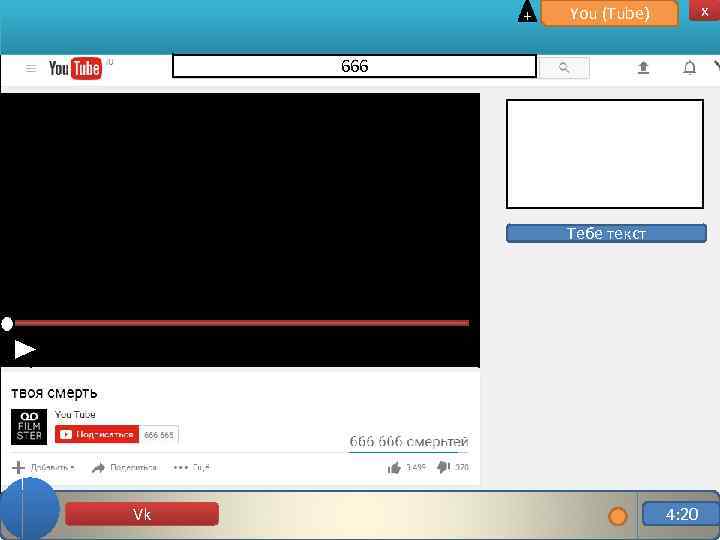
Task: Click the blue Тебе текст button
Action: [x=606, y=233]
